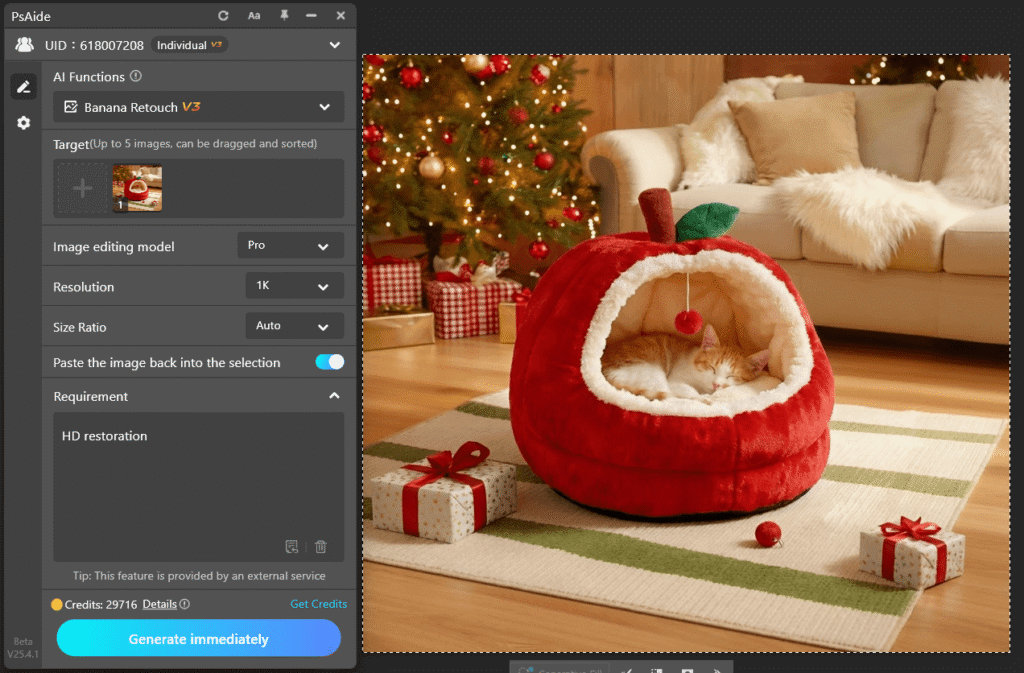This screenshot has height=673, width=1024.
Task: Open the Resolution dropdown set to 1K
Action: (x=294, y=285)
